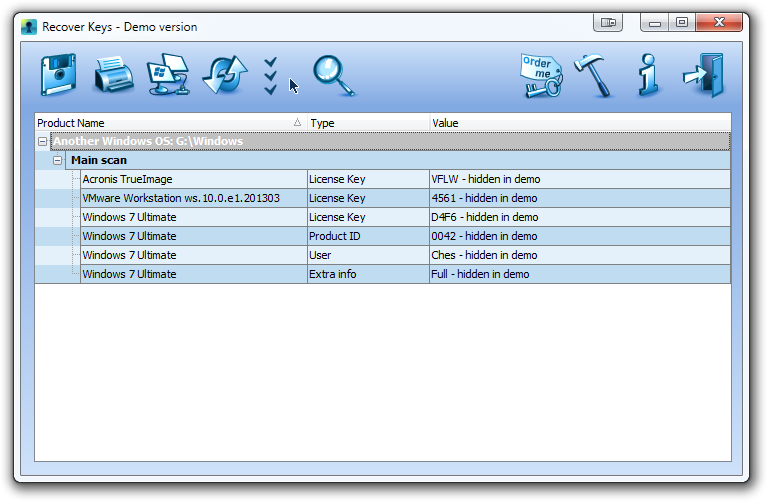768x502 pixels.
Task: Click the networked computers scan icon
Action: [168, 74]
